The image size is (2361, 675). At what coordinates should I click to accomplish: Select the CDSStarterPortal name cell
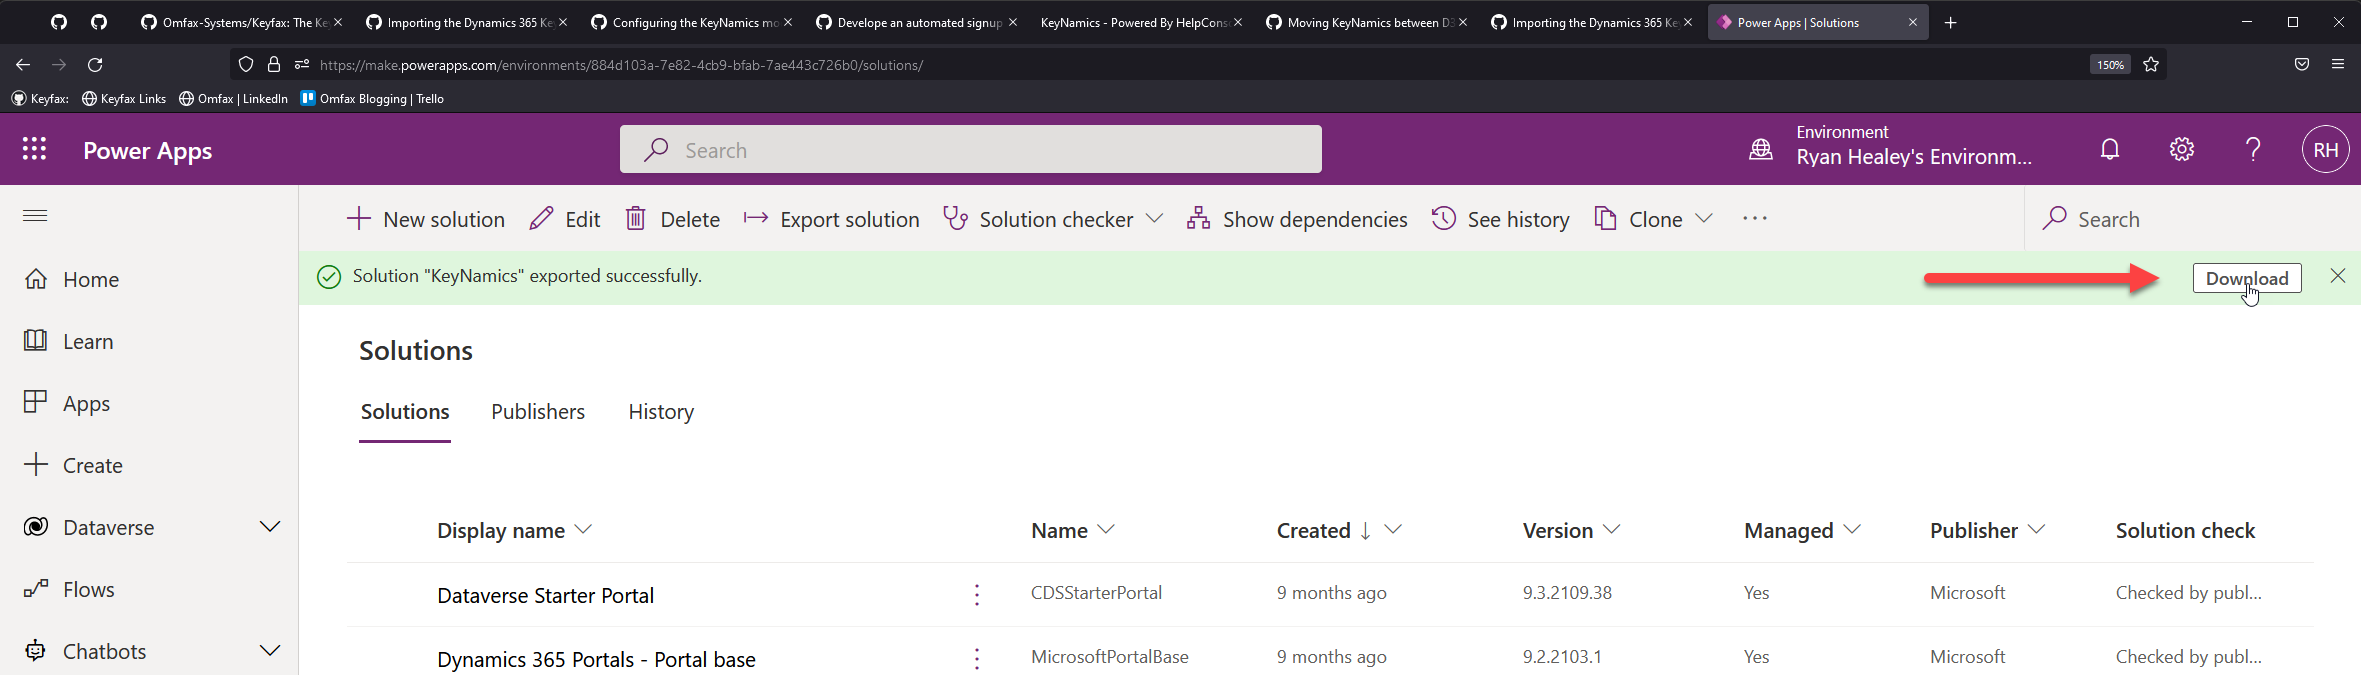coord(1096,593)
